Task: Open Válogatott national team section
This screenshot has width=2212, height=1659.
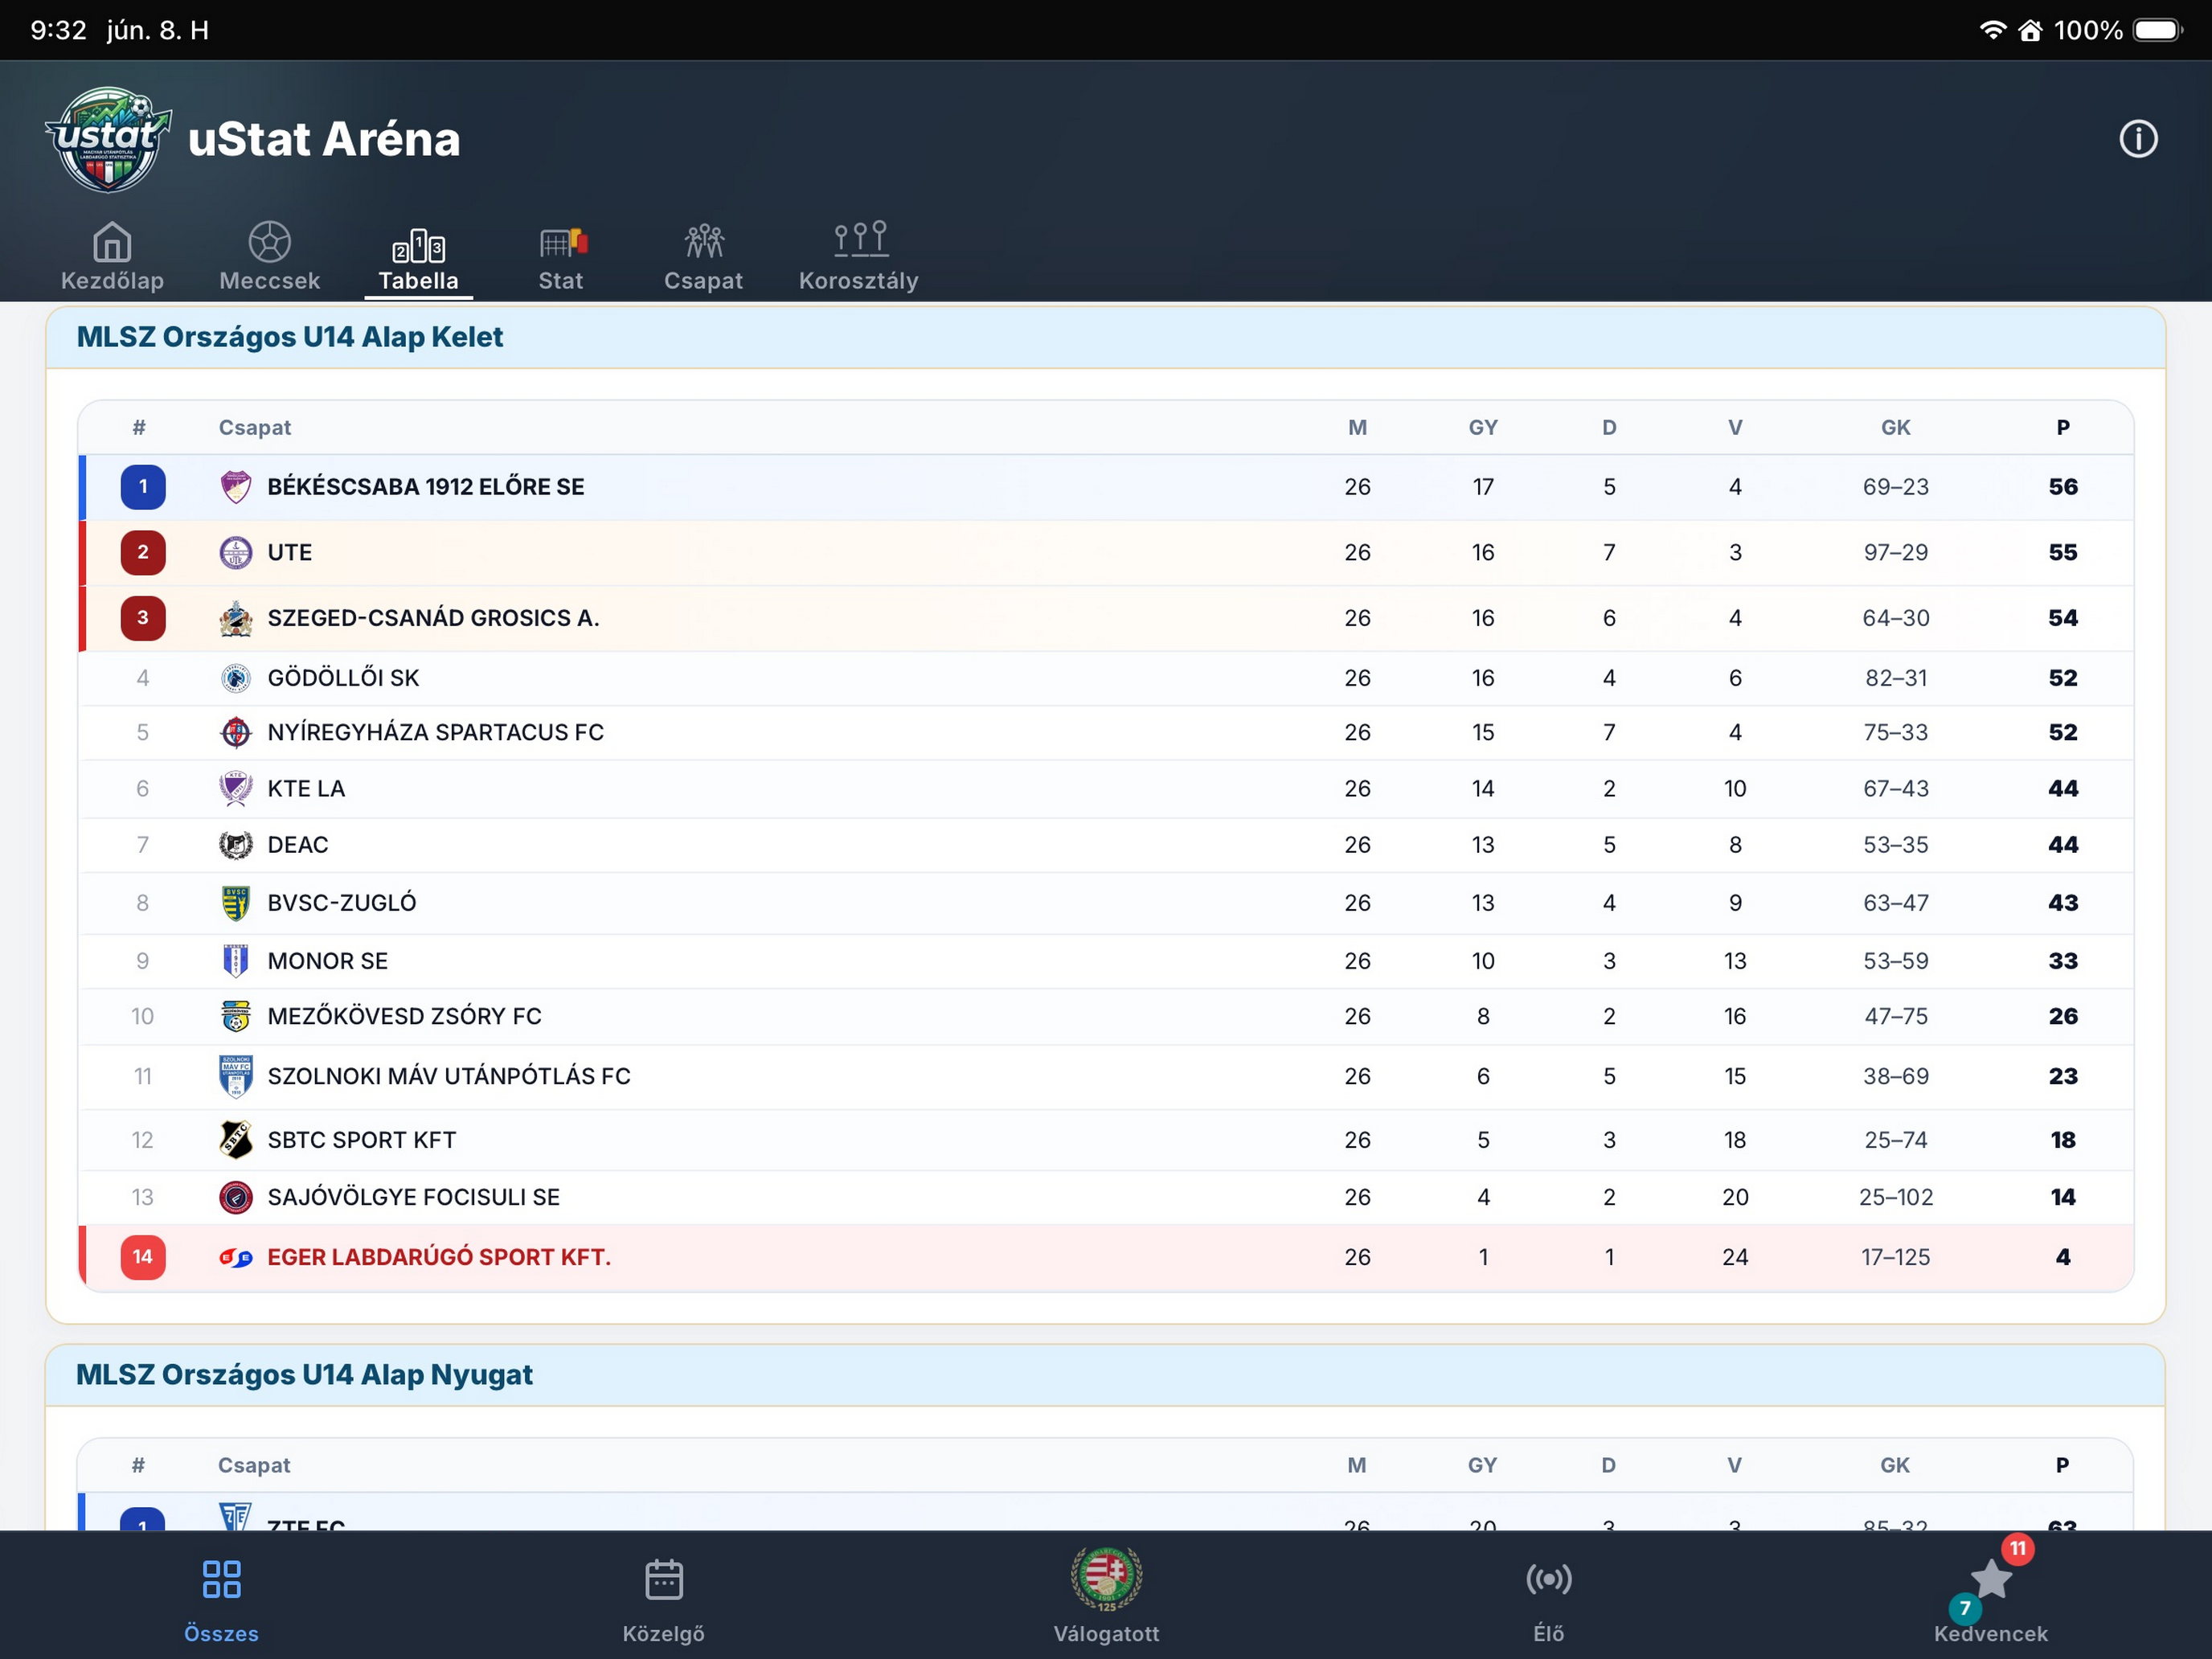Action: tap(1106, 1596)
